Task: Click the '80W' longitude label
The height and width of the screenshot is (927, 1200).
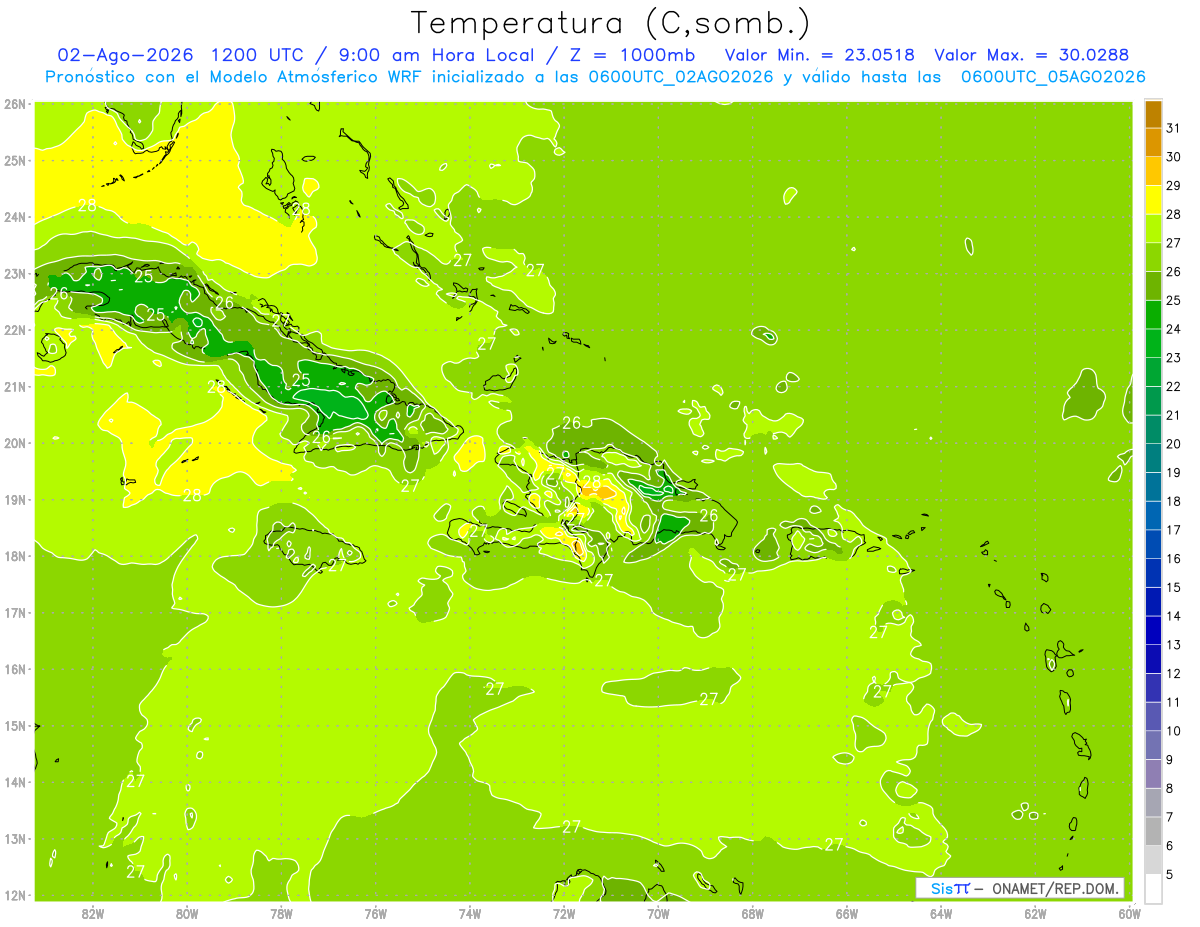Action: point(187,913)
